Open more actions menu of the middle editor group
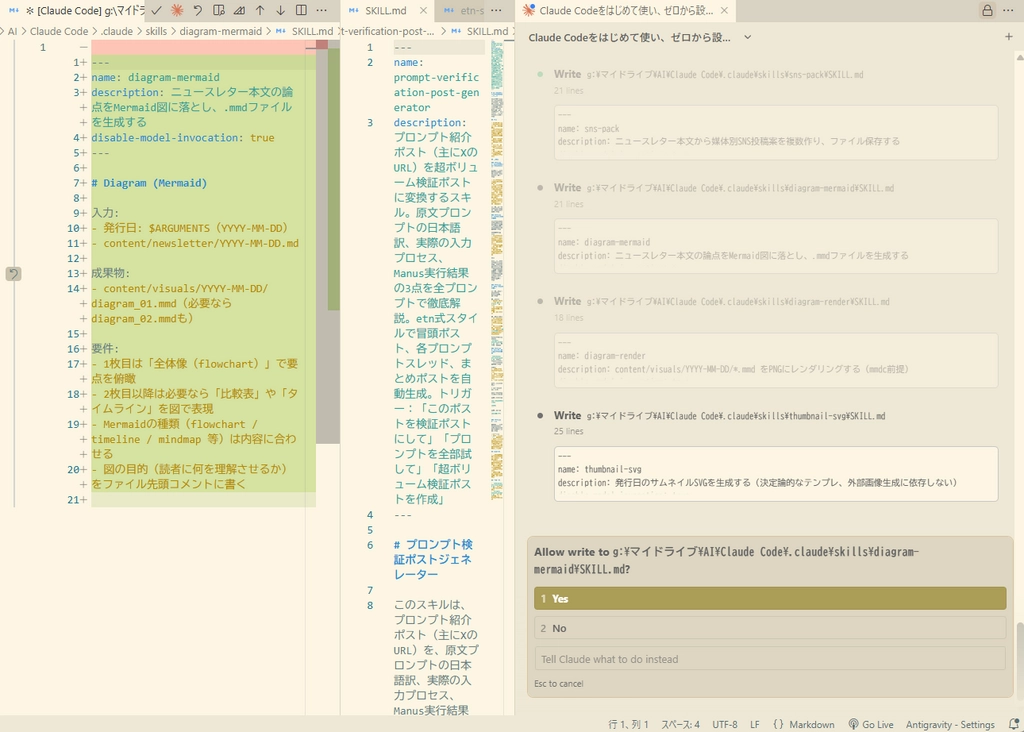Viewport: 1024px width, 732px height. tap(496, 10)
